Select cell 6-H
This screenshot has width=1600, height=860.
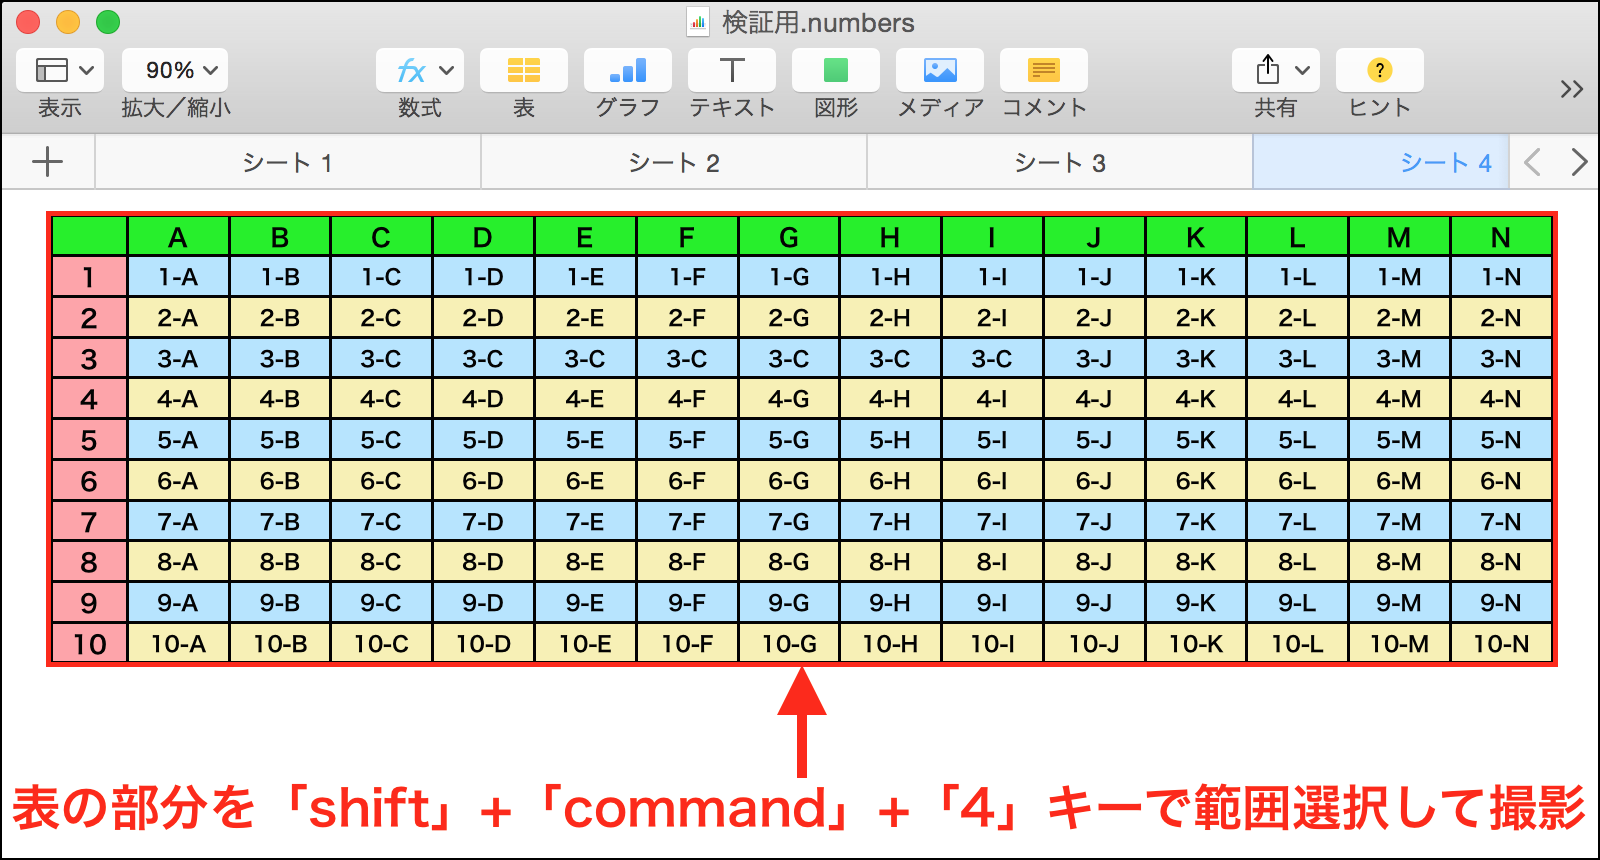click(x=890, y=481)
